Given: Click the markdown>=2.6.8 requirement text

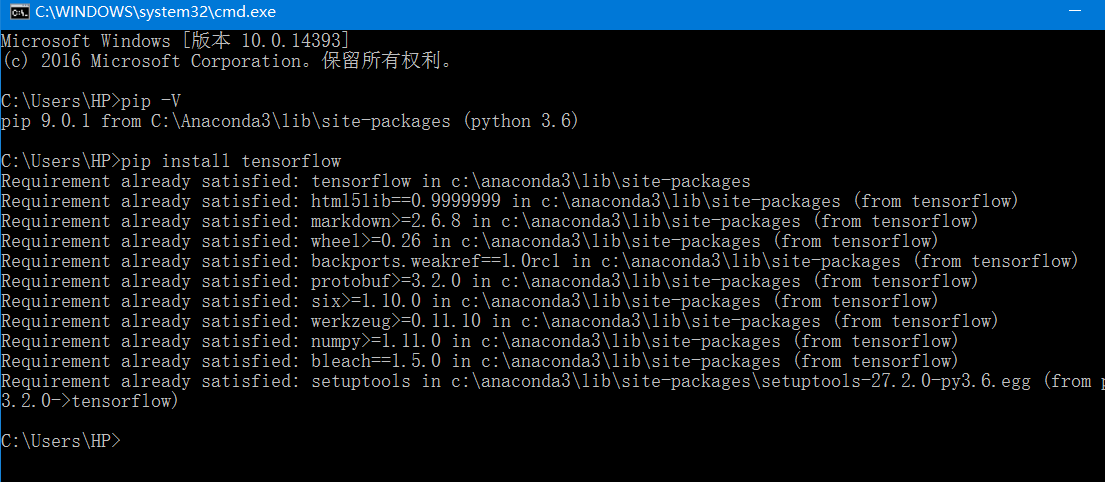Looking at the screenshot, I should [x=385, y=221].
